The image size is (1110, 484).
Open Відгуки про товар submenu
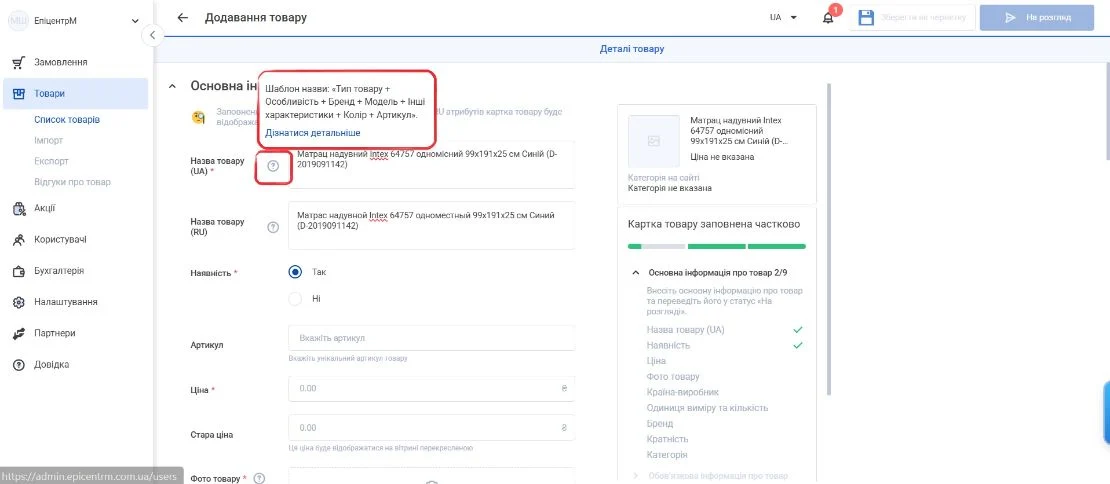pyautogui.click(x=73, y=182)
